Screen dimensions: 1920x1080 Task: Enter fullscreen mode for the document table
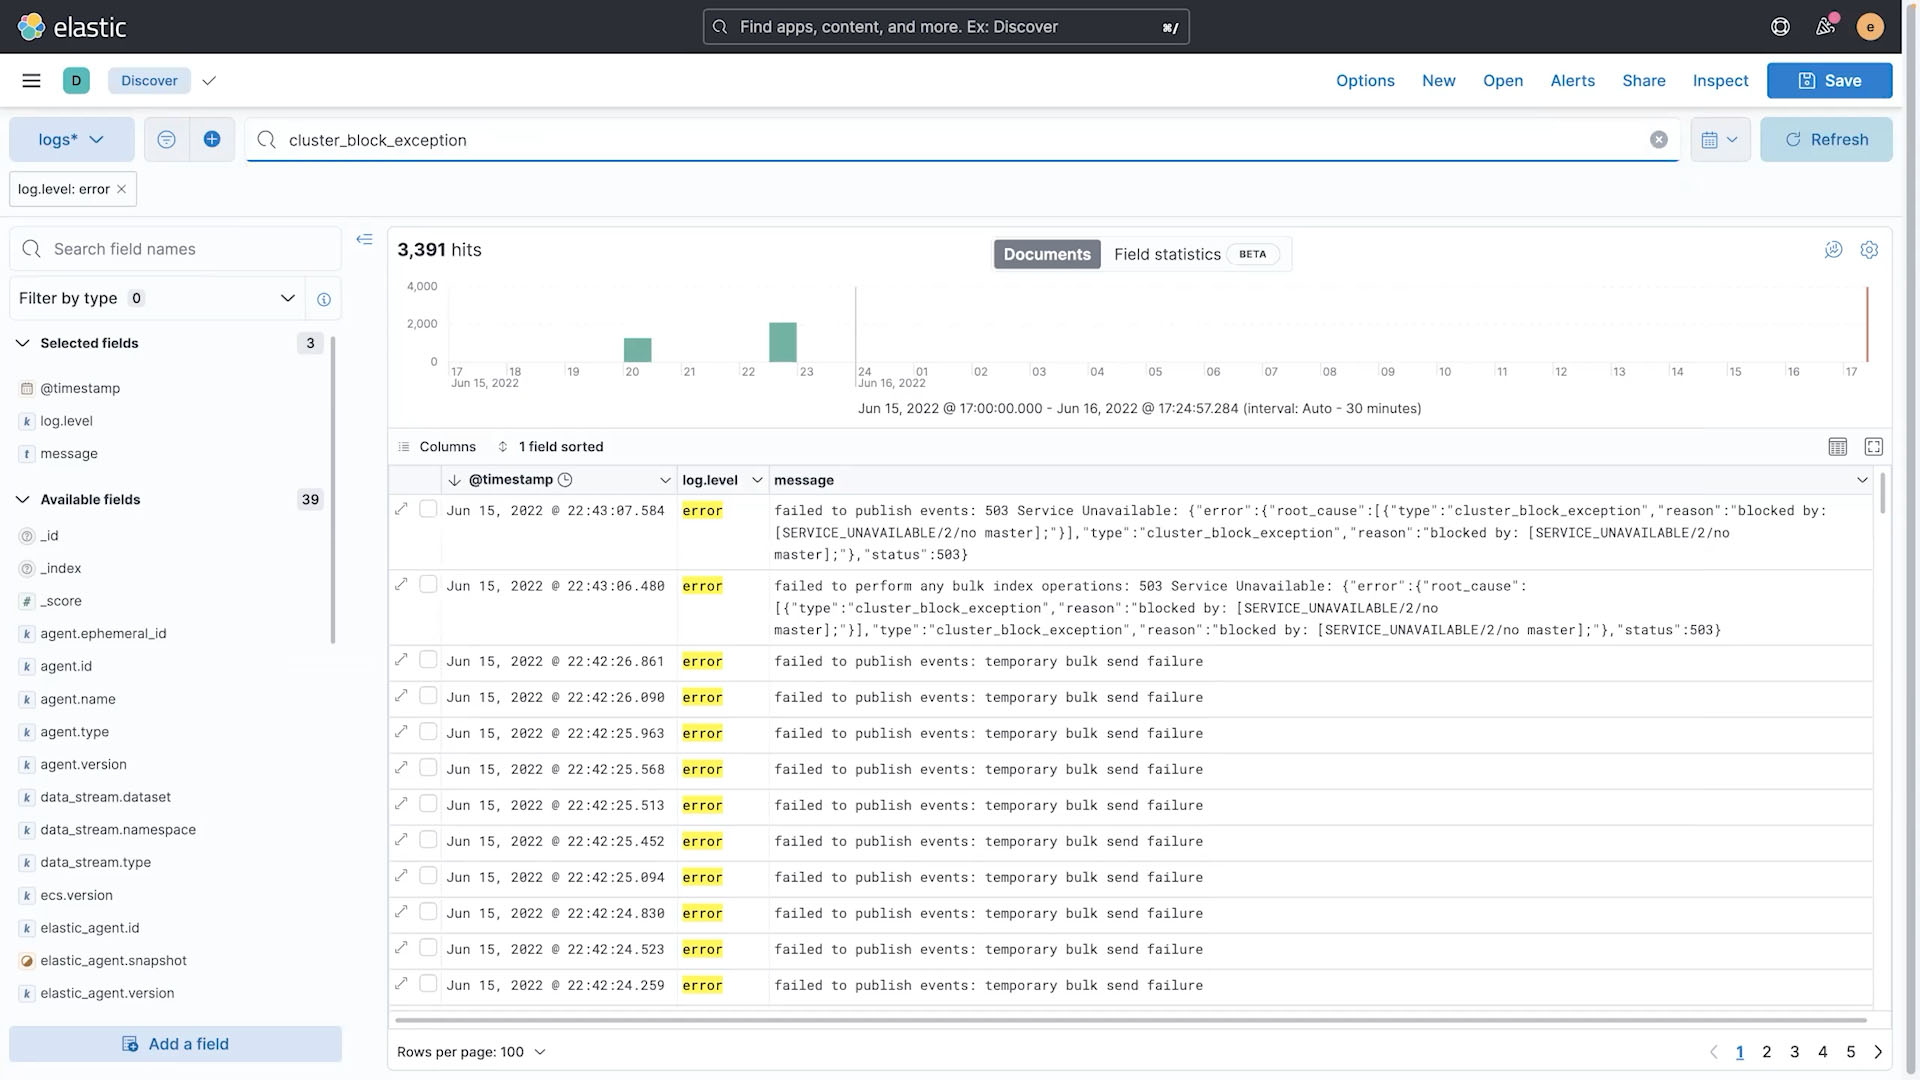pyautogui.click(x=1873, y=446)
